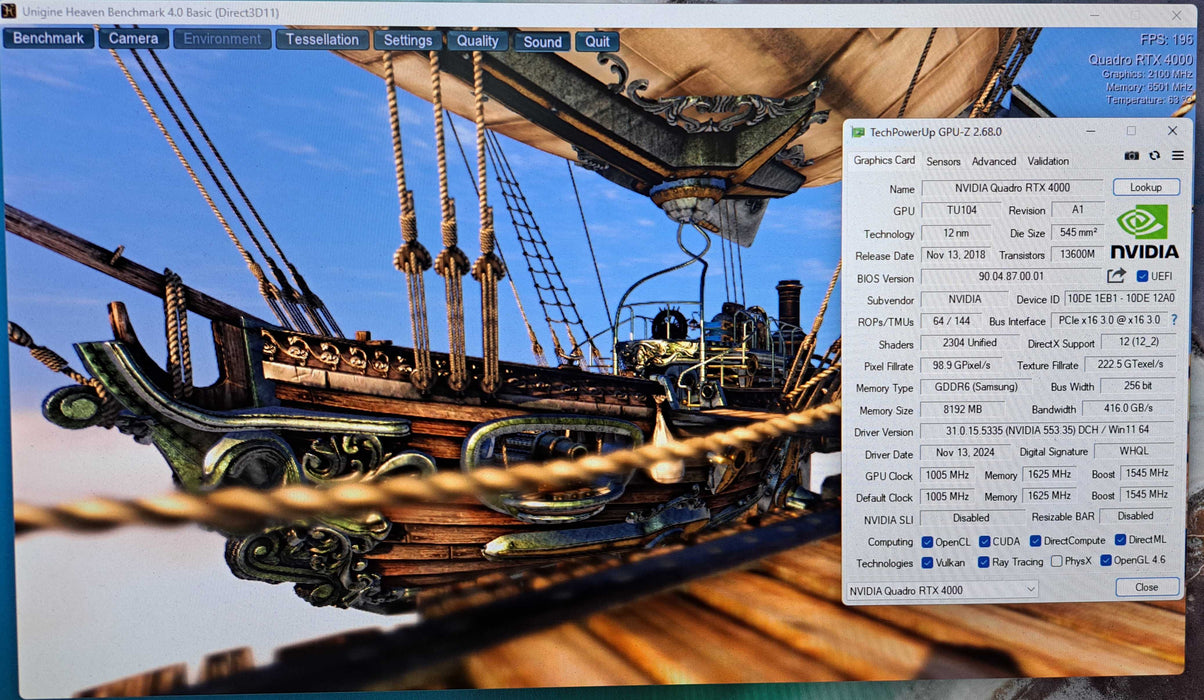Open the Sound menu in Heaven

(542, 42)
